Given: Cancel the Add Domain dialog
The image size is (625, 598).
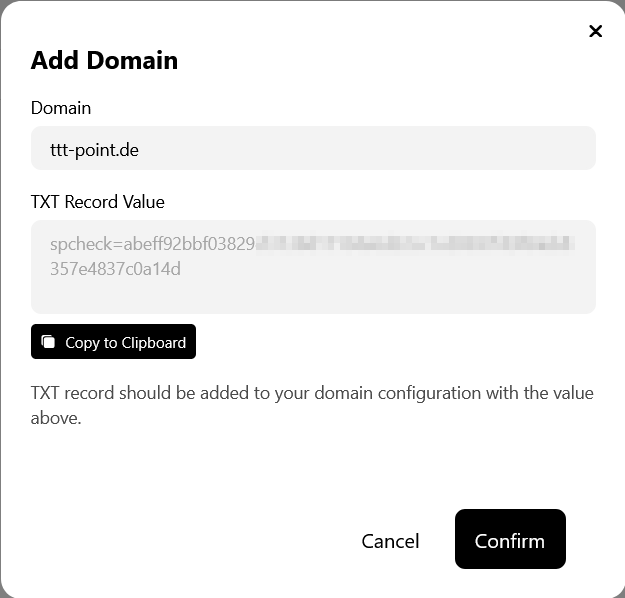Looking at the screenshot, I should click(x=390, y=541).
